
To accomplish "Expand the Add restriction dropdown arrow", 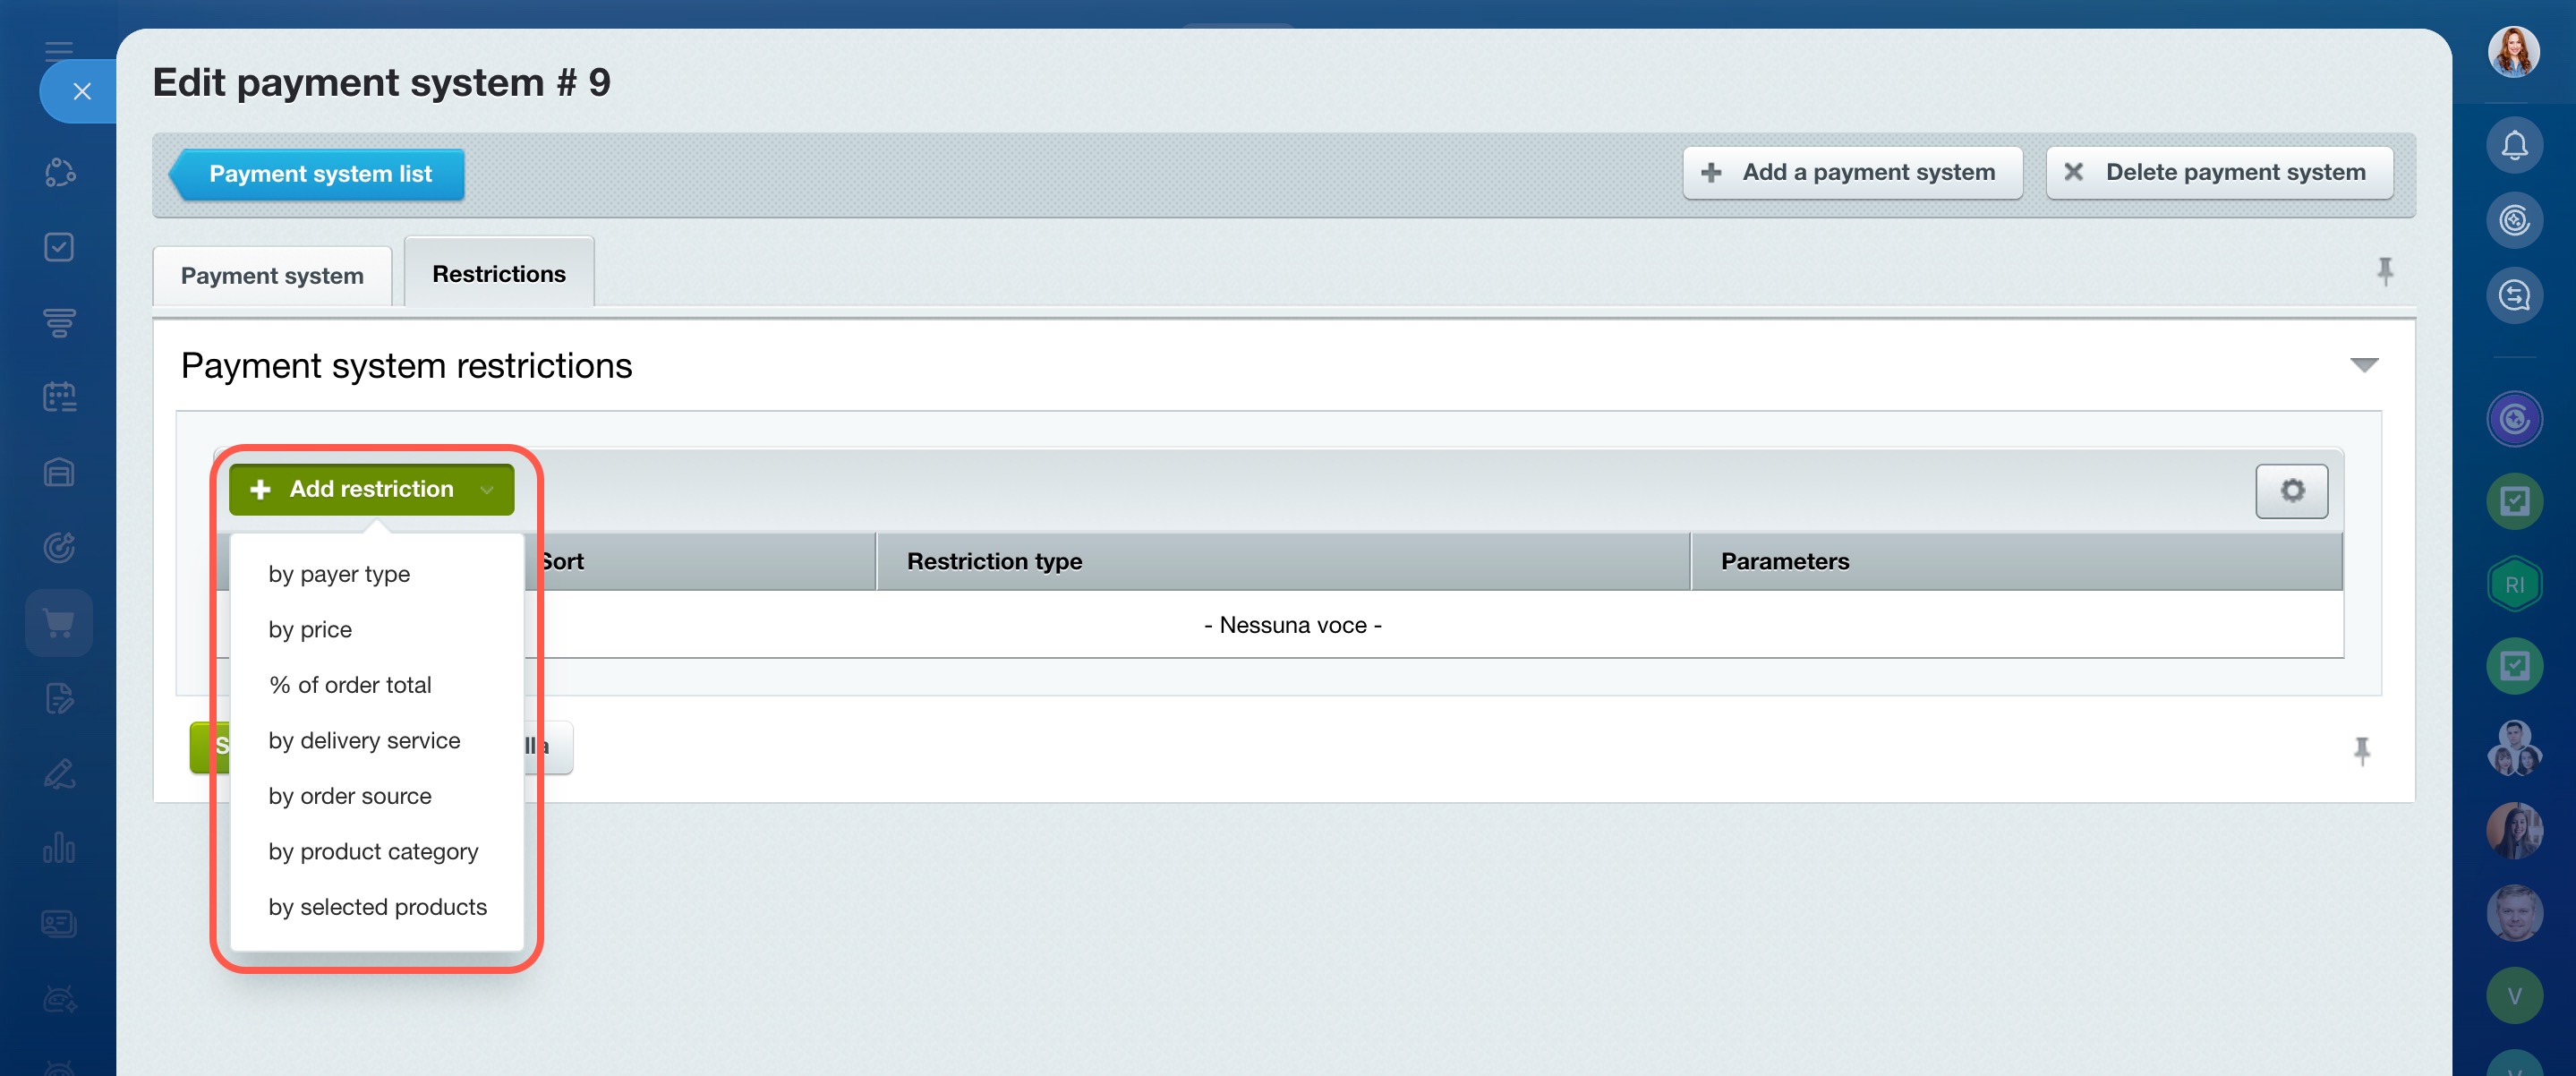I will pos(487,489).
